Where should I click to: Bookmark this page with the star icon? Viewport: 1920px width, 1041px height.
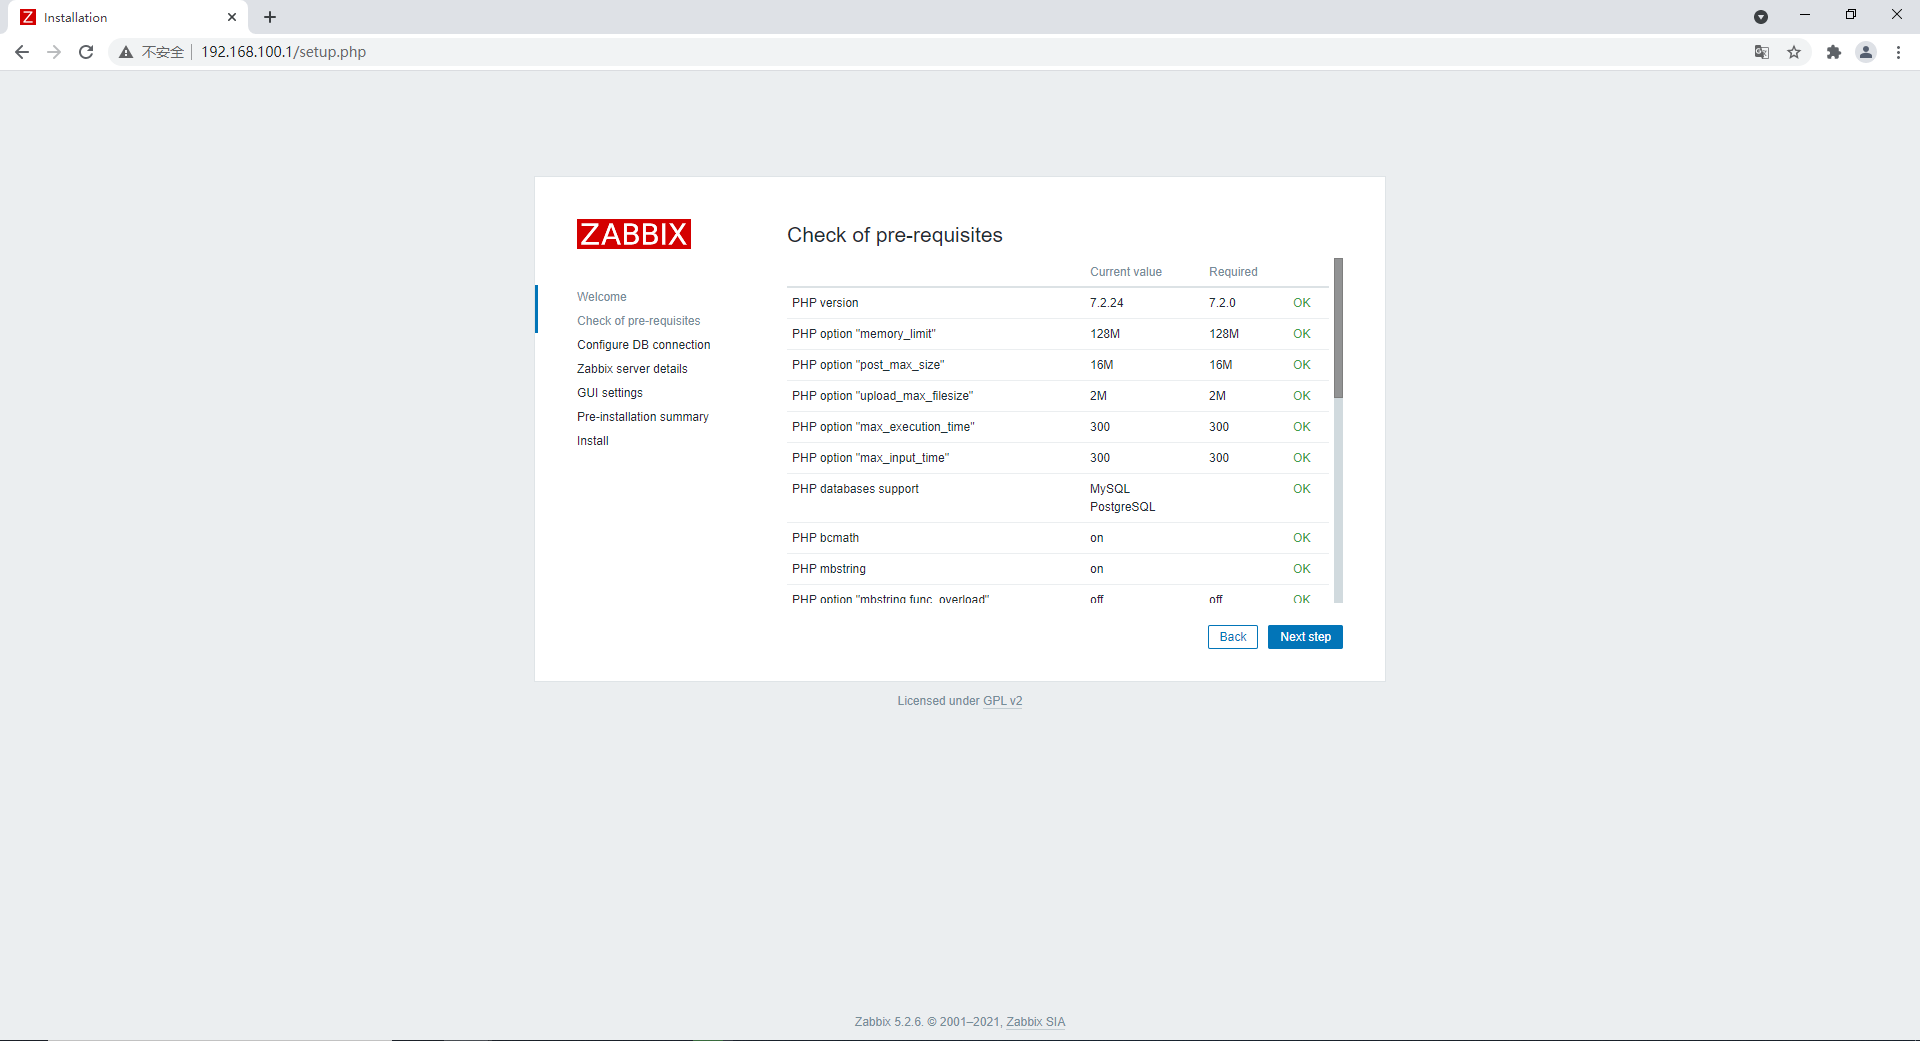[x=1794, y=52]
